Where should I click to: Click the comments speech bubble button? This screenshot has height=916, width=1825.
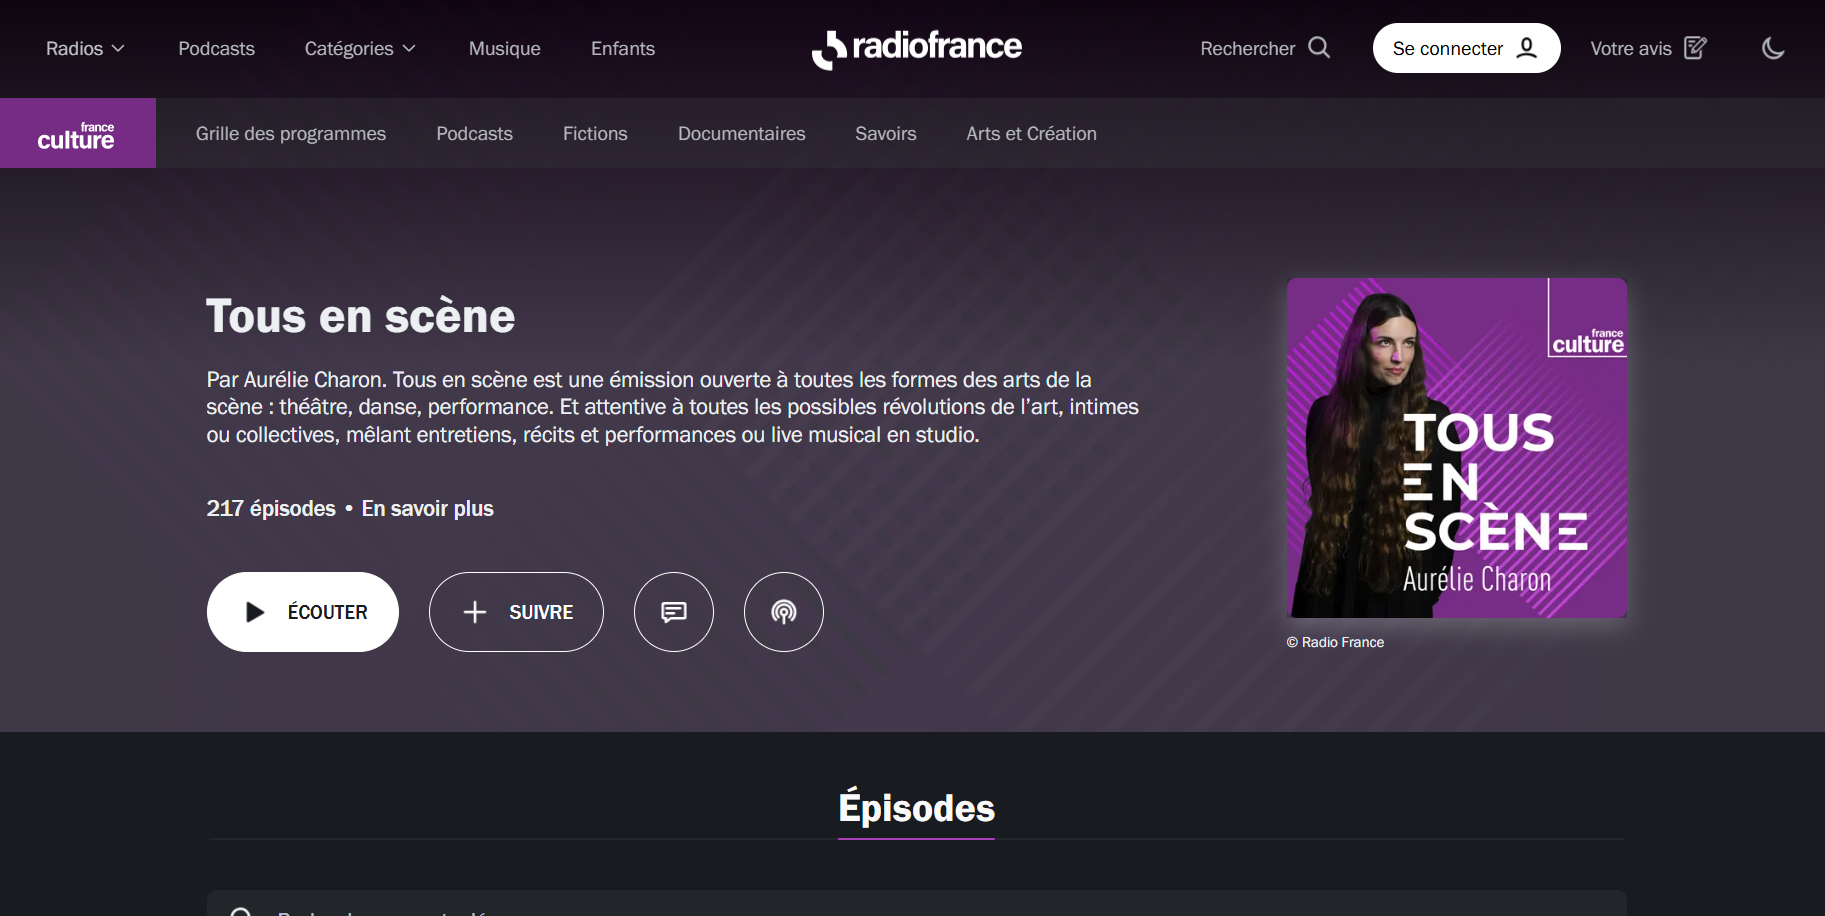click(x=674, y=612)
